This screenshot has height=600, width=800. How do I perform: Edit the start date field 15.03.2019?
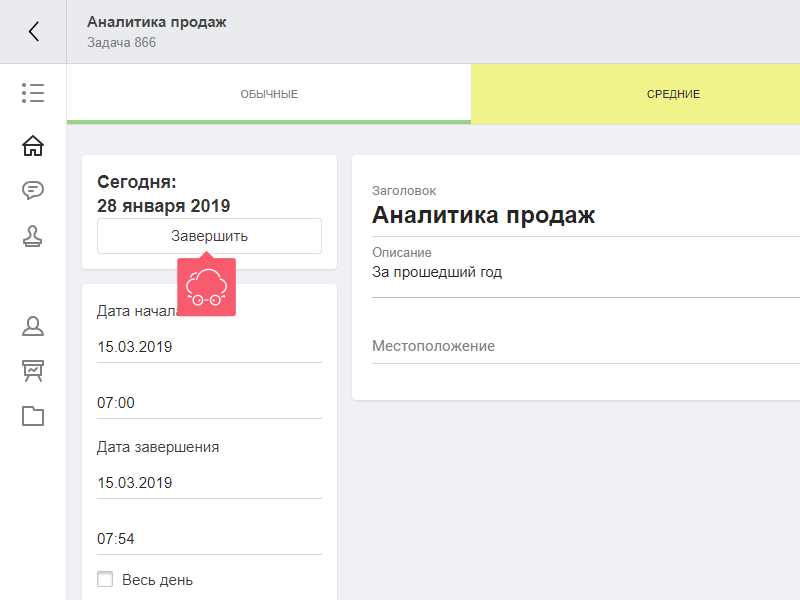pyautogui.click(x=209, y=347)
